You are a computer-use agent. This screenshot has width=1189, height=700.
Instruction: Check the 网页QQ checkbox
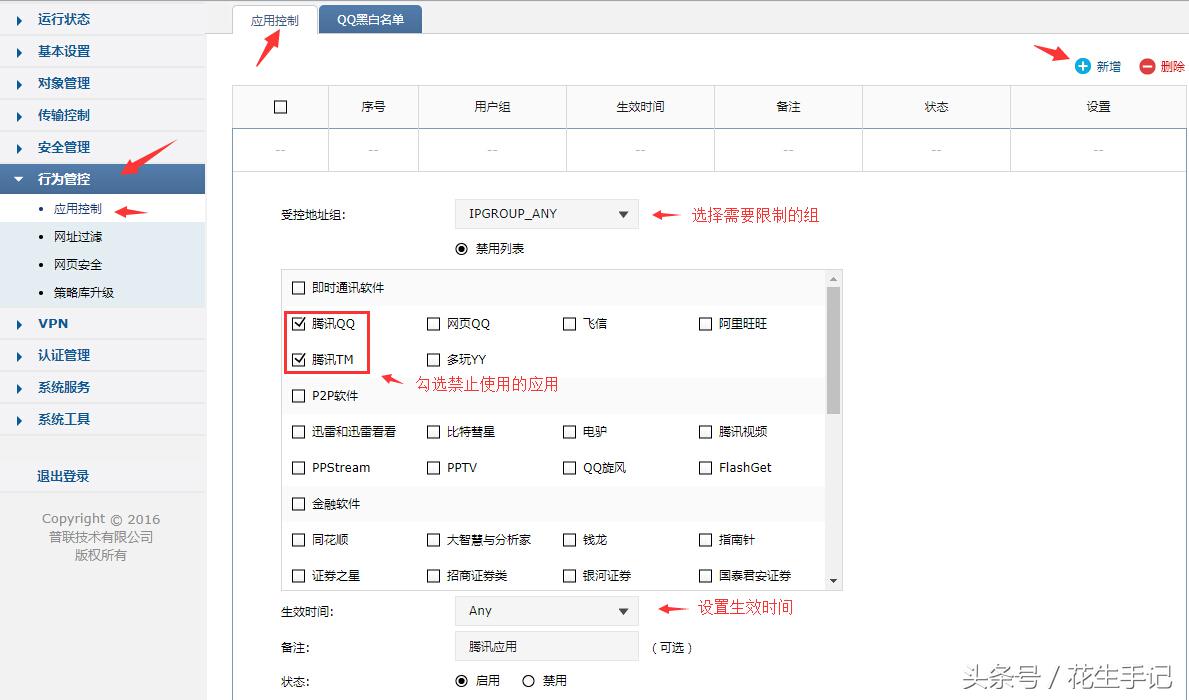tap(433, 323)
